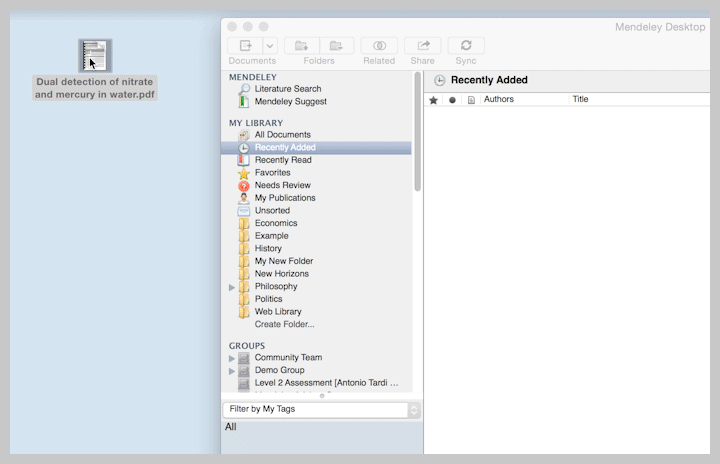Viewport: 720px width, 464px height.
Task: Expand the Philosophy folder triangle
Action: coord(232,287)
